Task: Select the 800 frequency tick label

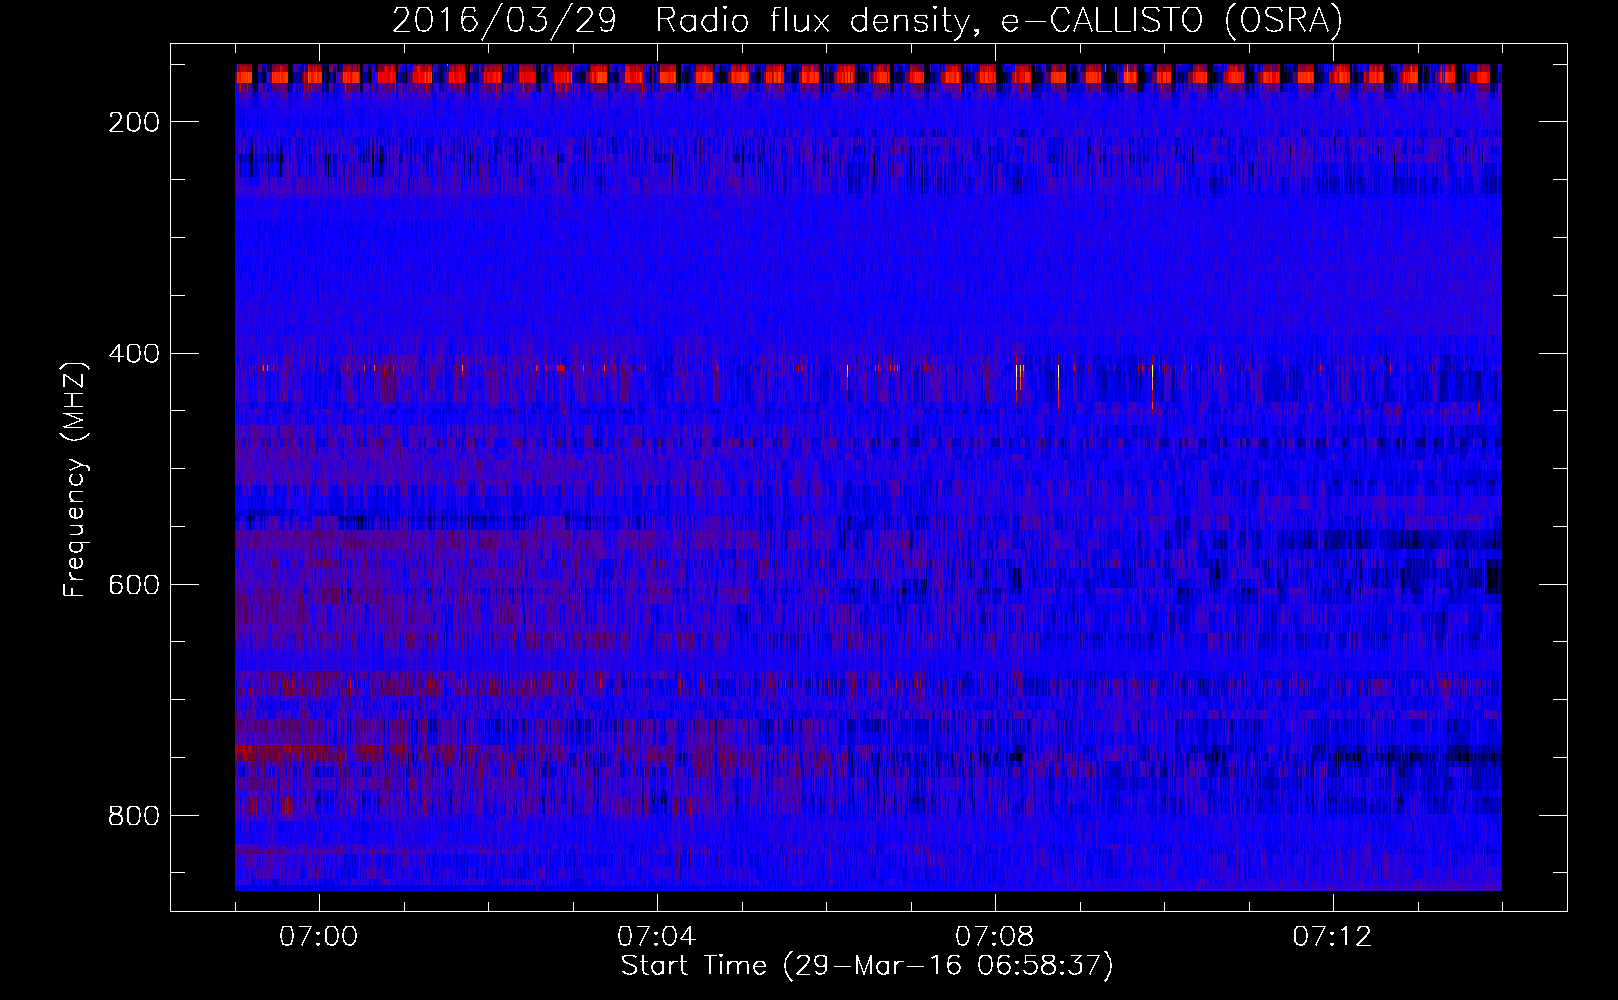Action: 134,816
